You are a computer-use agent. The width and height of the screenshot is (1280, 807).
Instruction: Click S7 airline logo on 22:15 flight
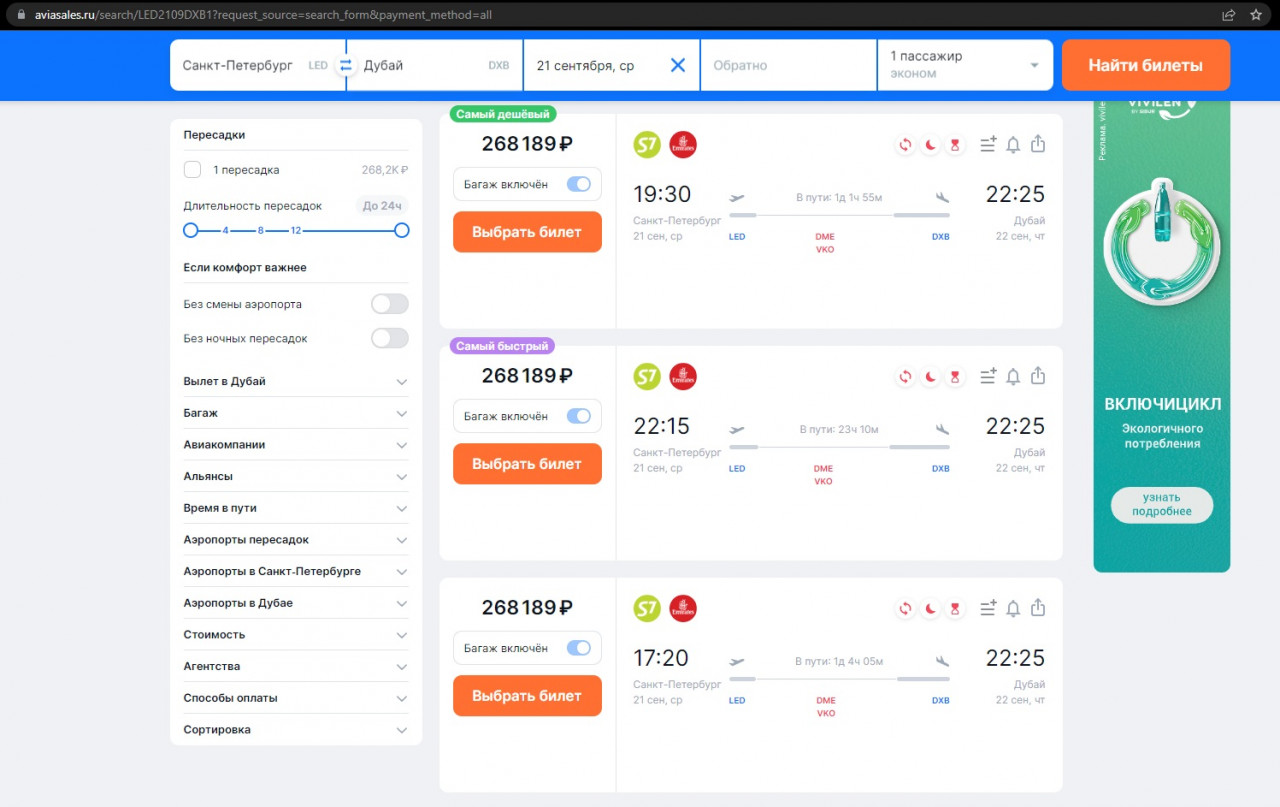(648, 377)
